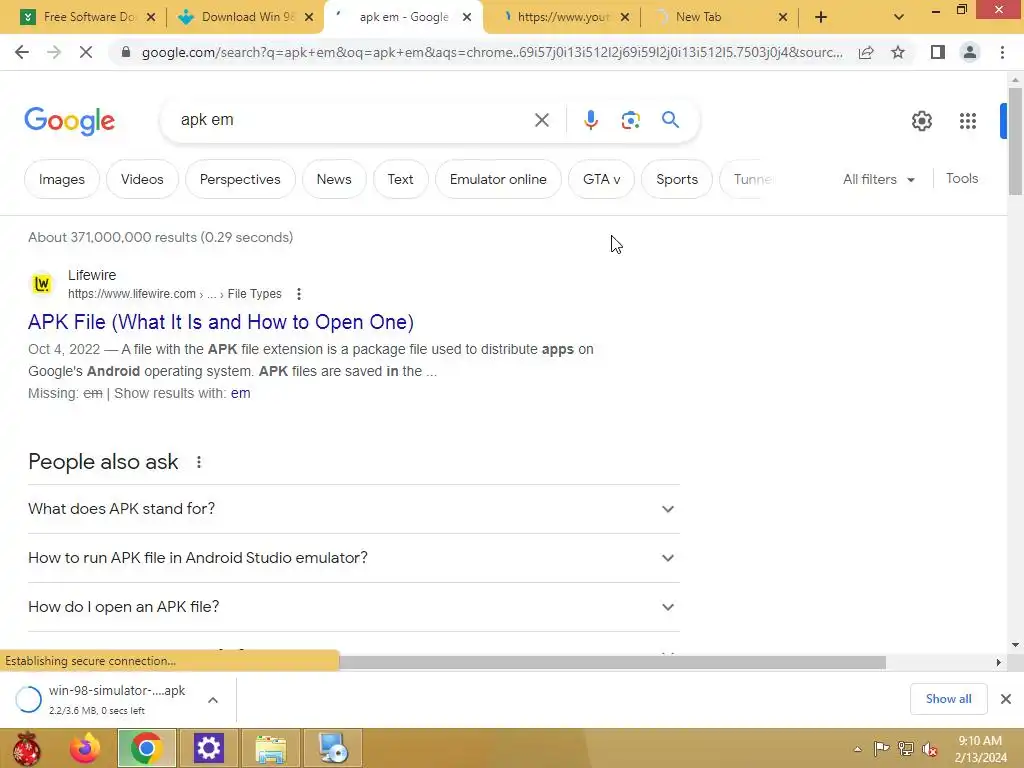Click inside the Google search box
The image size is (1024, 768).
[353, 120]
